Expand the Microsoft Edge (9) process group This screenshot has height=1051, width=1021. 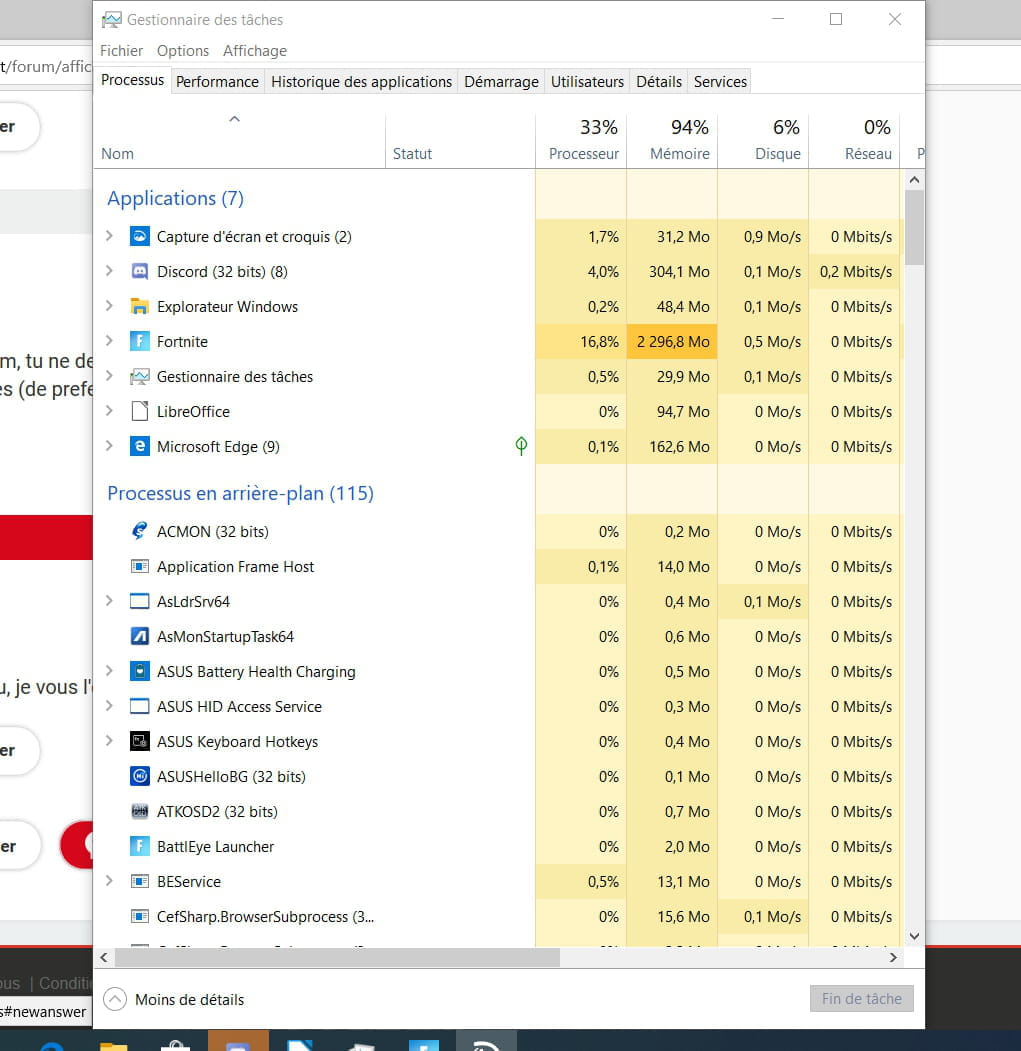pyautogui.click(x=109, y=446)
